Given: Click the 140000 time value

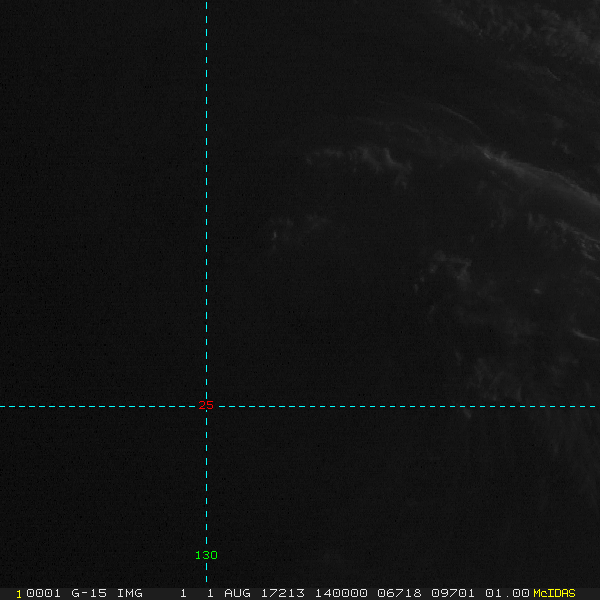Looking at the screenshot, I should (x=341, y=593).
